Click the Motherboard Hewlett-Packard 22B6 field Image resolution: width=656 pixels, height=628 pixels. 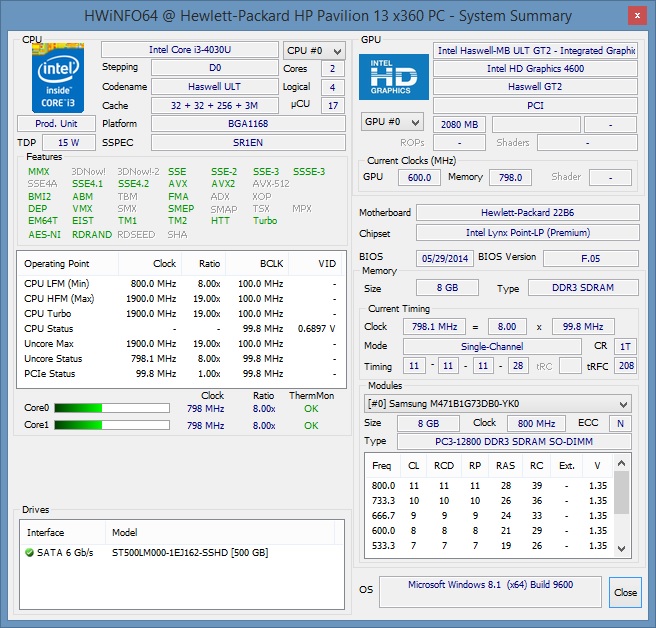(x=528, y=213)
